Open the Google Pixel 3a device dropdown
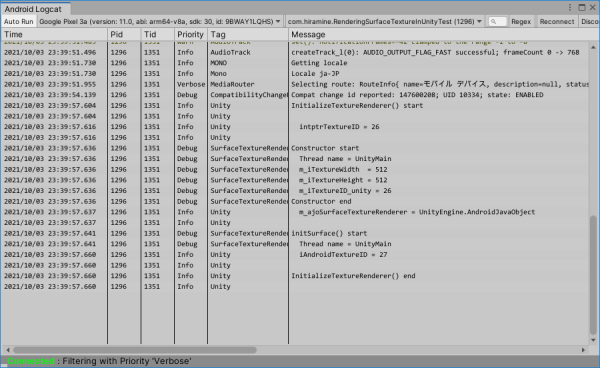This screenshot has height=368, width=600. (160, 21)
